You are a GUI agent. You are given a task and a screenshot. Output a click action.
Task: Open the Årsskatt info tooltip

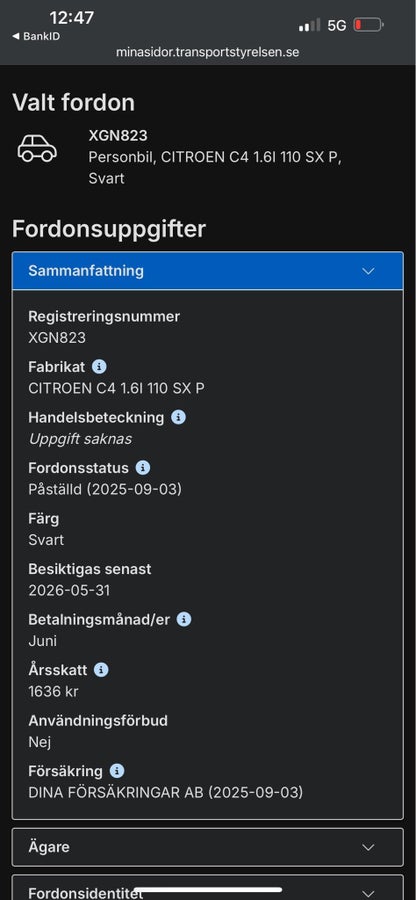(101, 670)
